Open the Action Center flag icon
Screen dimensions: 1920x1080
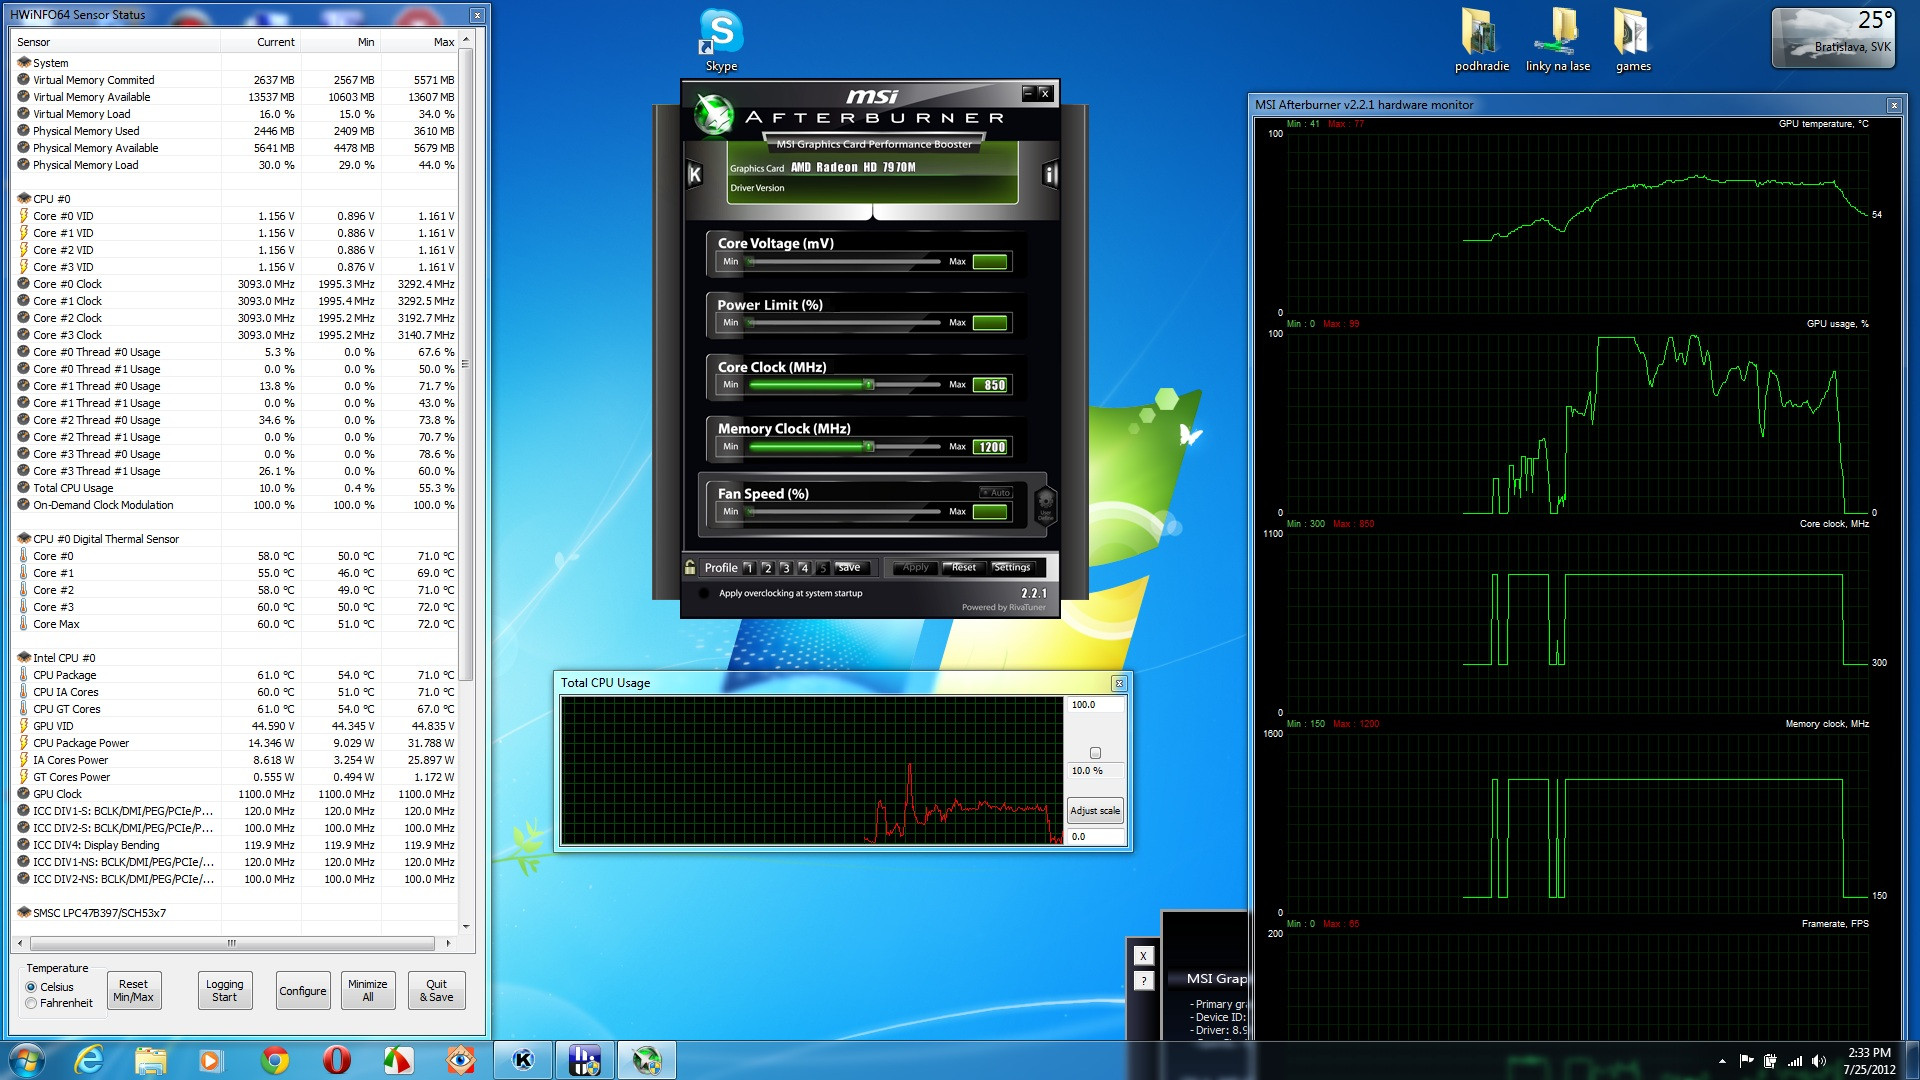pyautogui.click(x=1746, y=1061)
